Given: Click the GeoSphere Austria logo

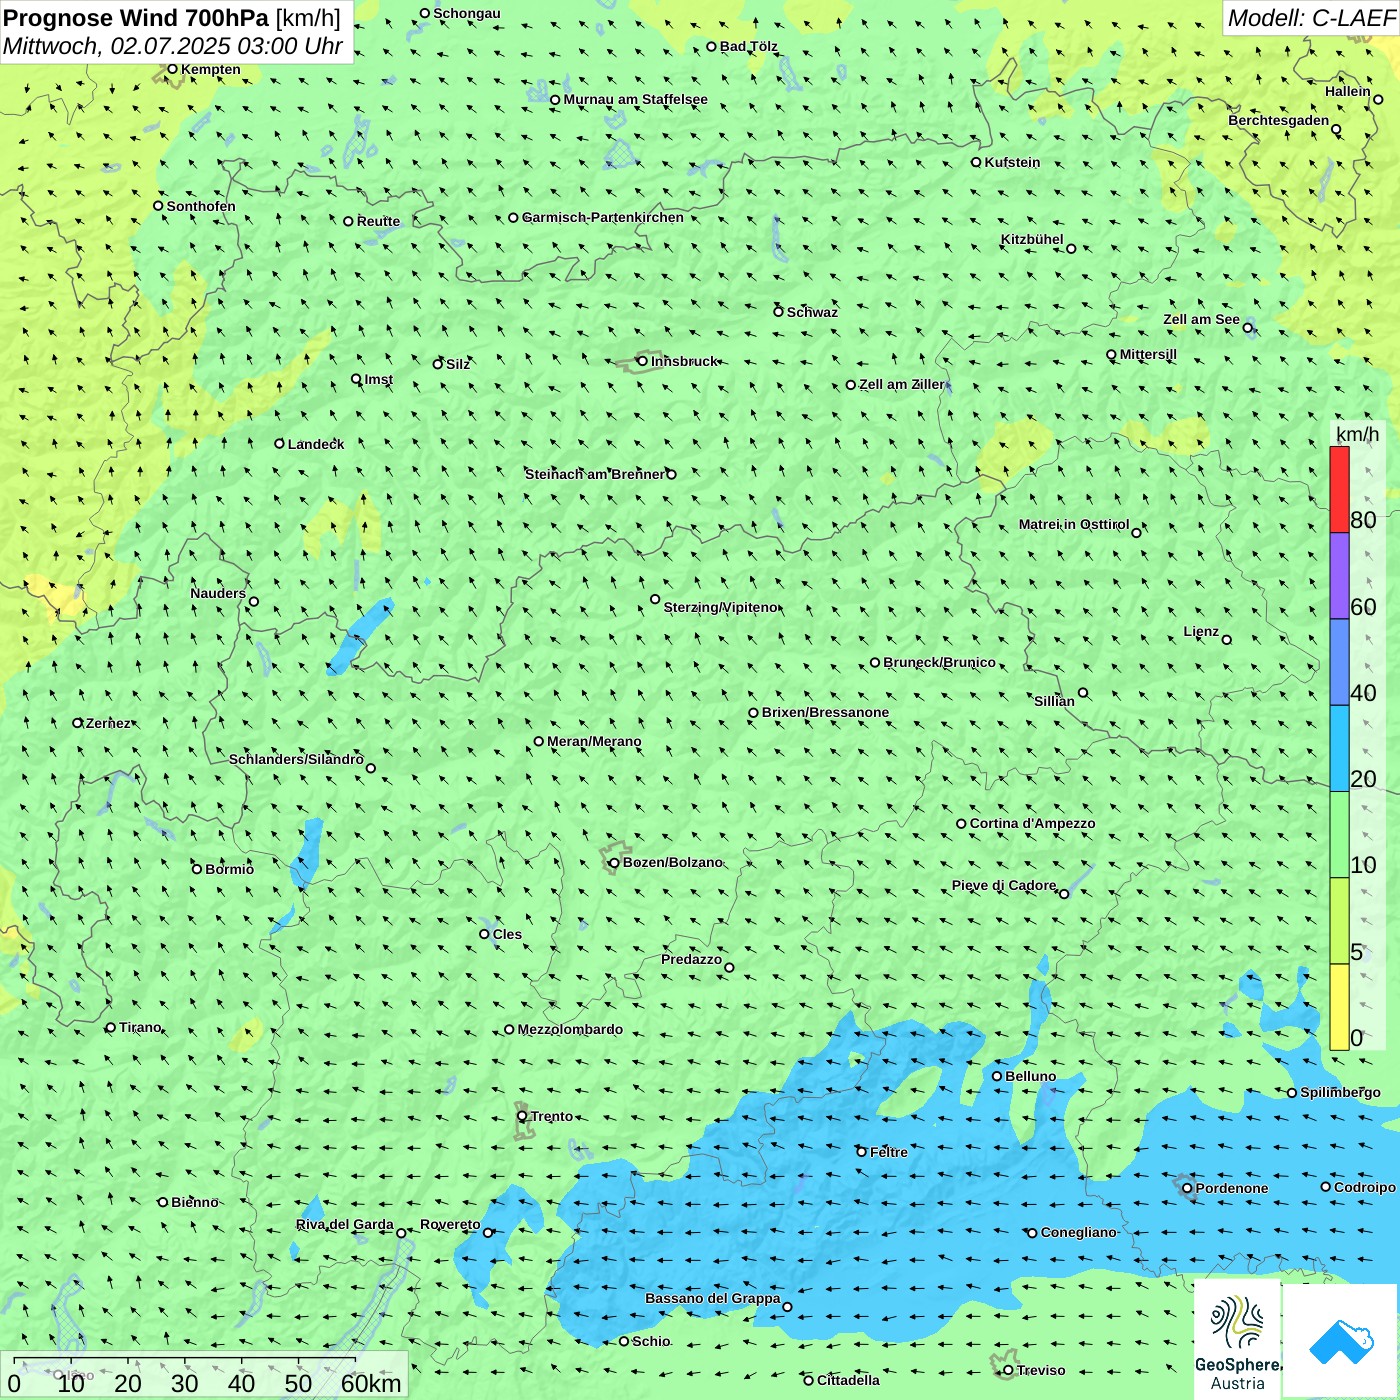Looking at the screenshot, I should [x=1237, y=1340].
